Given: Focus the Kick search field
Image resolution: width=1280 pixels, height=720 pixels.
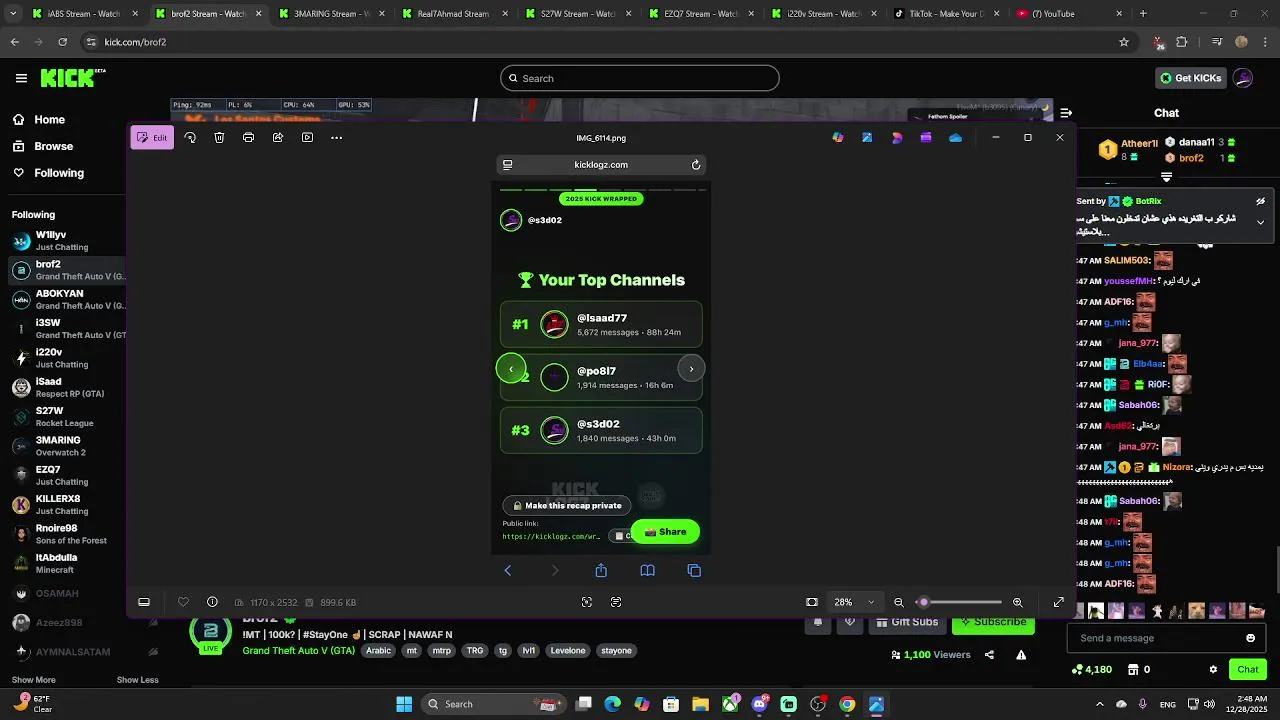Looking at the screenshot, I should tap(640, 78).
